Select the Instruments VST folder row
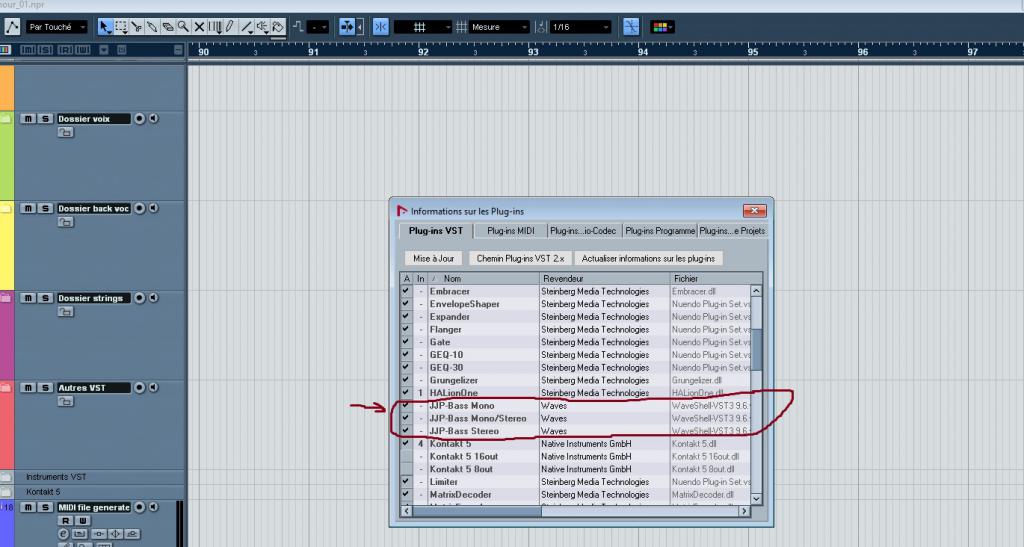The height and width of the screenshot is (547, 1024). point(93,477)
